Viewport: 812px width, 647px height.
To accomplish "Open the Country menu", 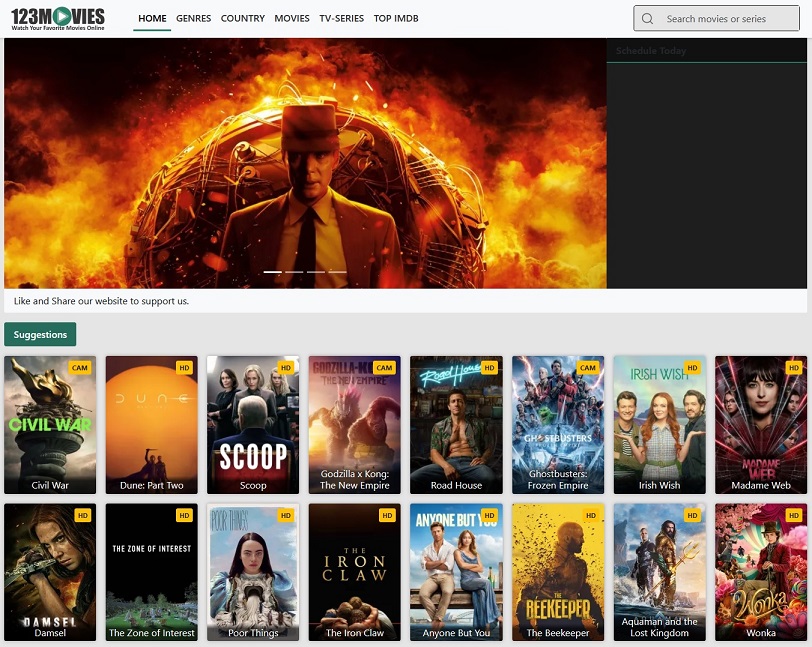I will click(243, 18).
